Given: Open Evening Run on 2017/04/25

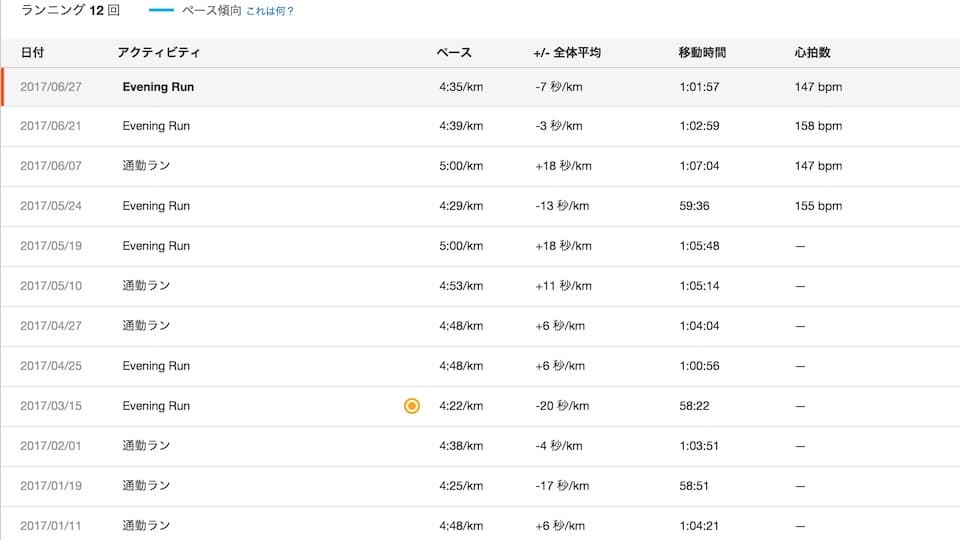Looking at the screenshot, I should pos(156,366).
